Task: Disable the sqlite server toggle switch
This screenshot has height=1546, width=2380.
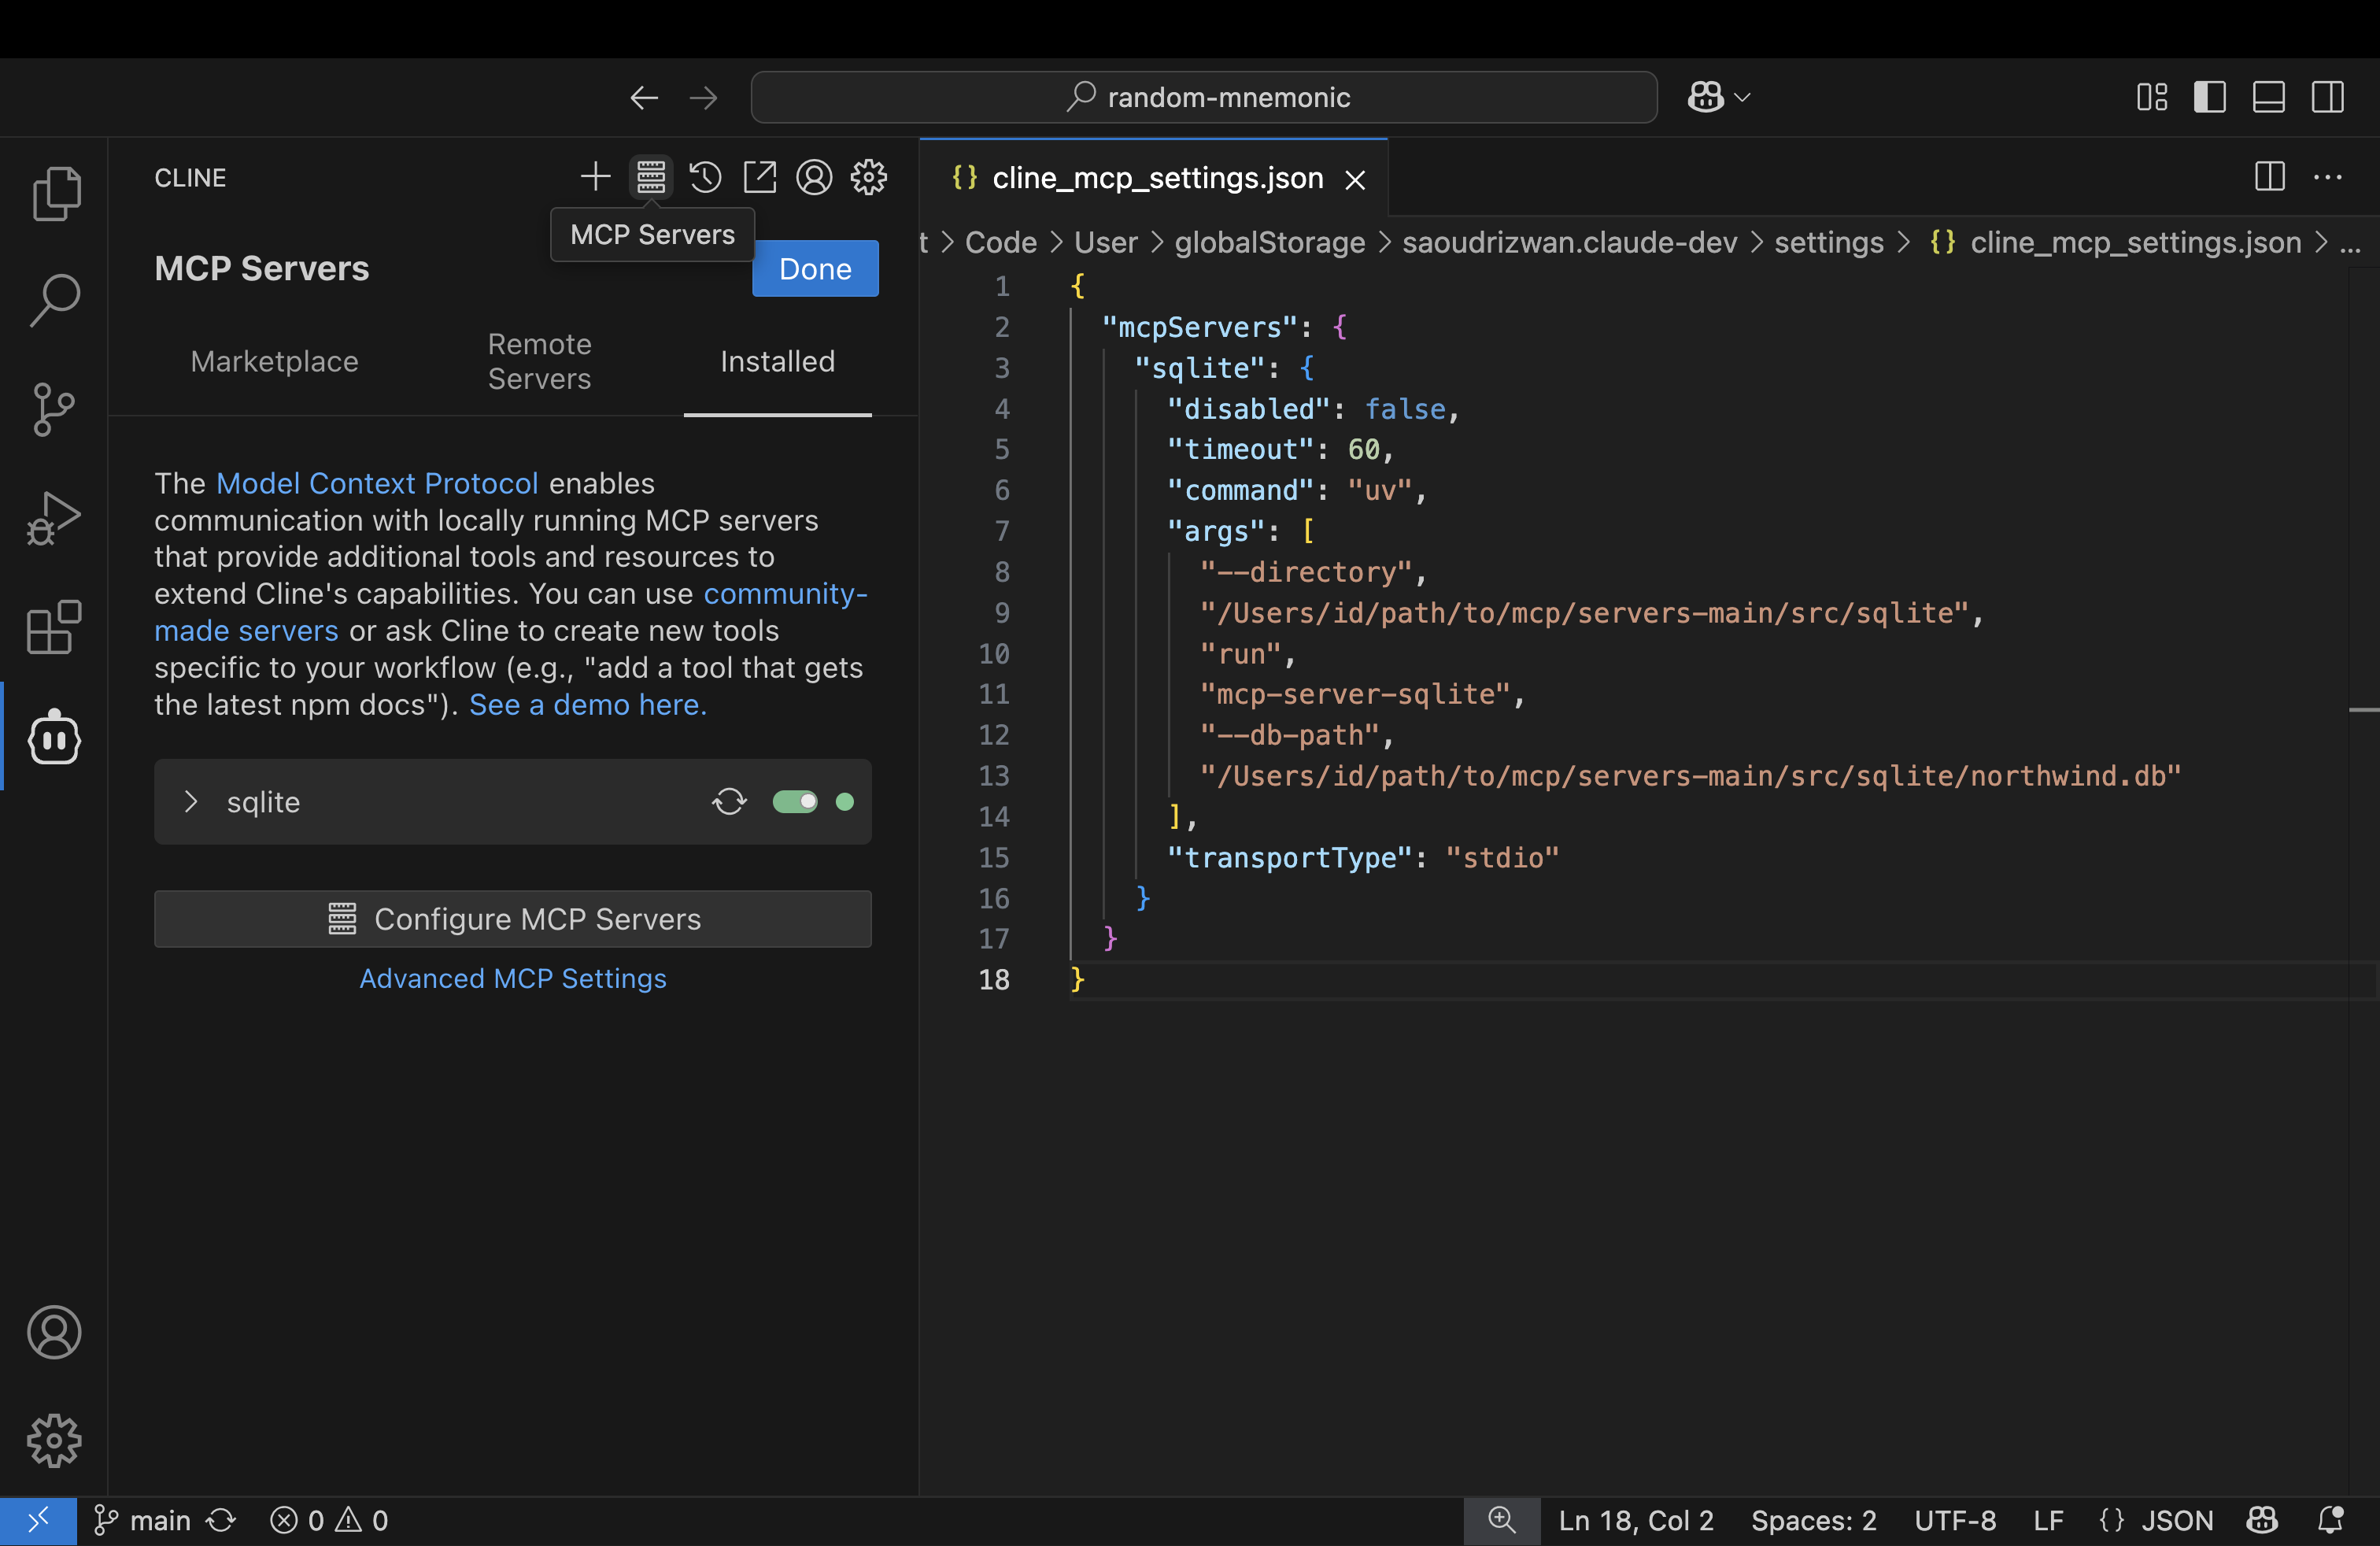Action: [x=795, y=802]
